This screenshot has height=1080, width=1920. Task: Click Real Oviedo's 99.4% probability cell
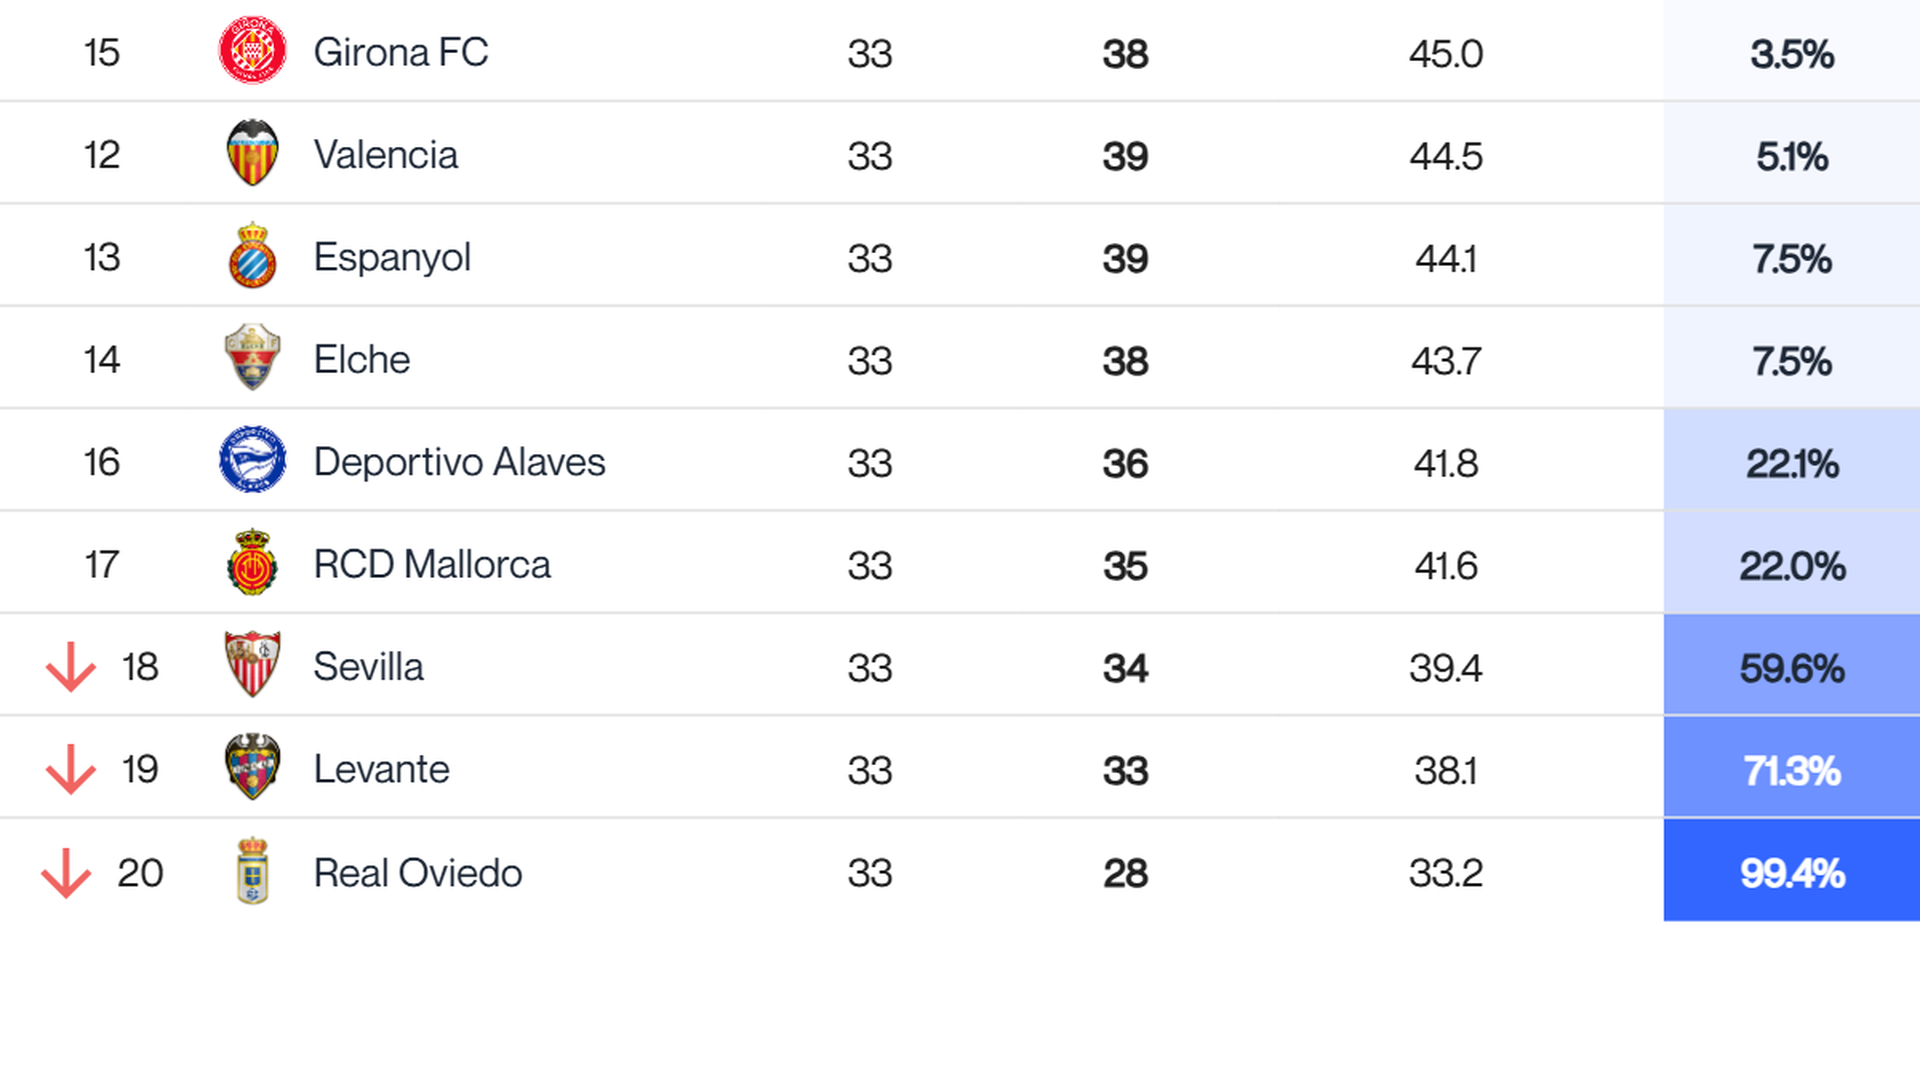pos(1791,873)
